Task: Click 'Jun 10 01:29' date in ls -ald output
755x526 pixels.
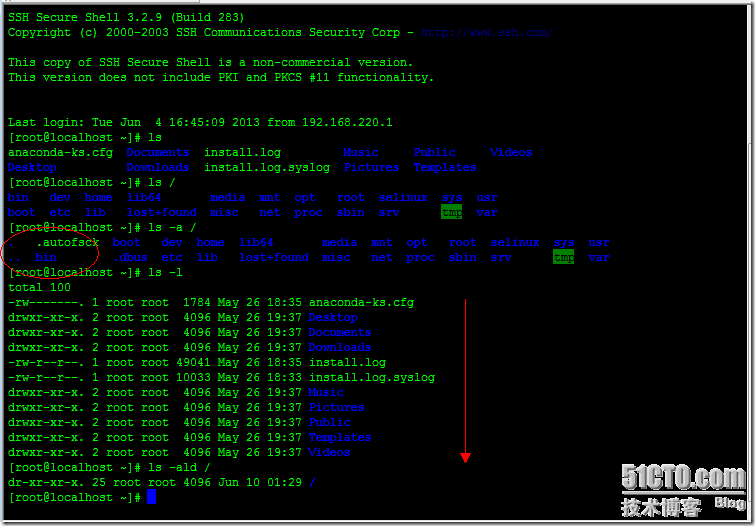Action: [x=260, y=482]
